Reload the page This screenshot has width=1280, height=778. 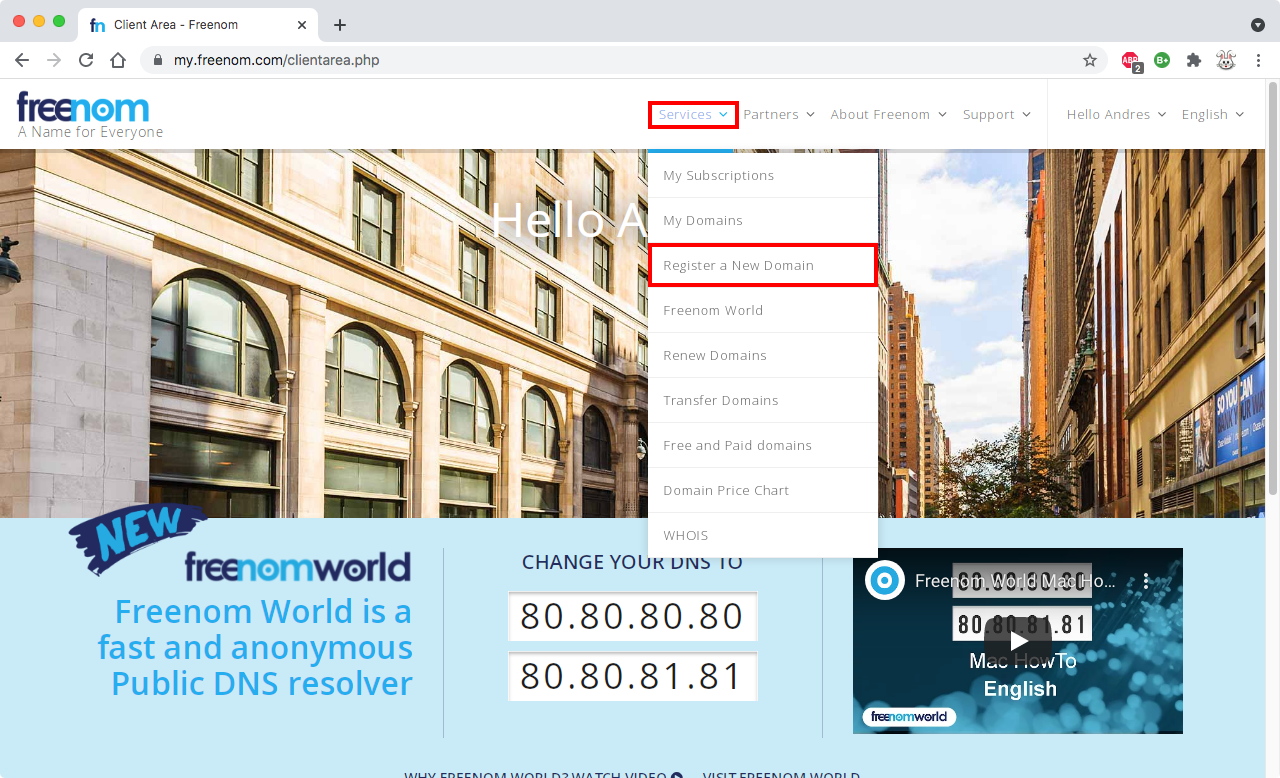coord(86,60)
